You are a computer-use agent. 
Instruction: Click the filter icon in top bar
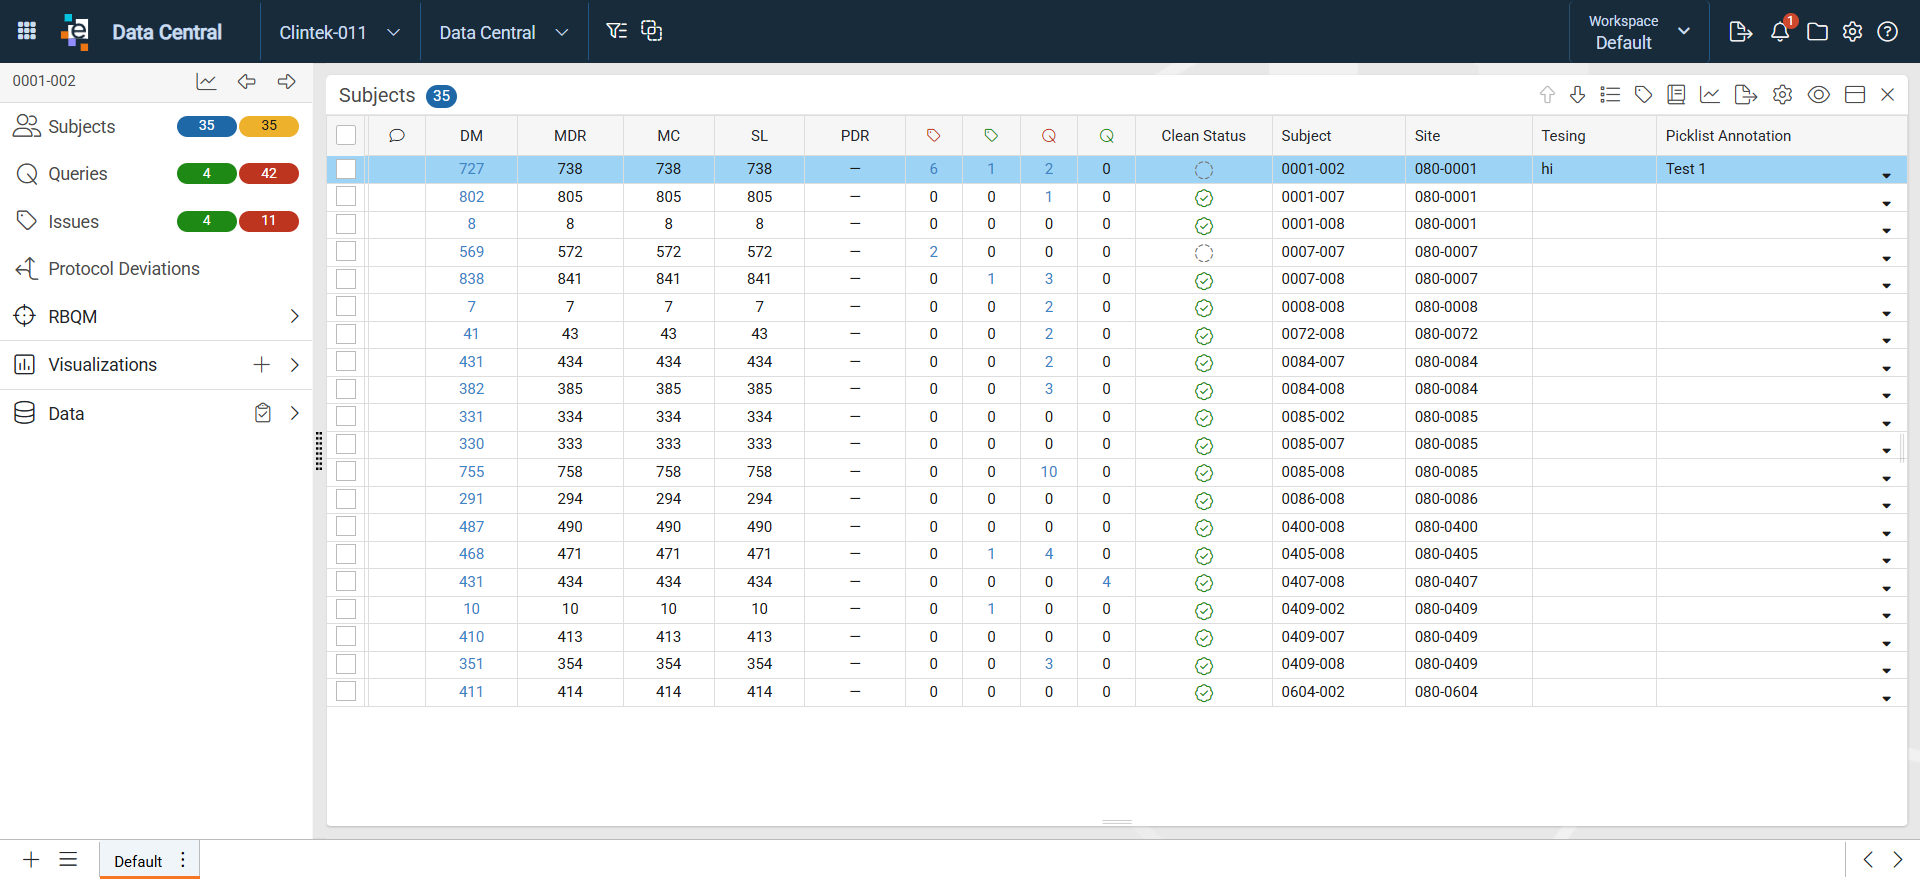(x=617, y=31)
